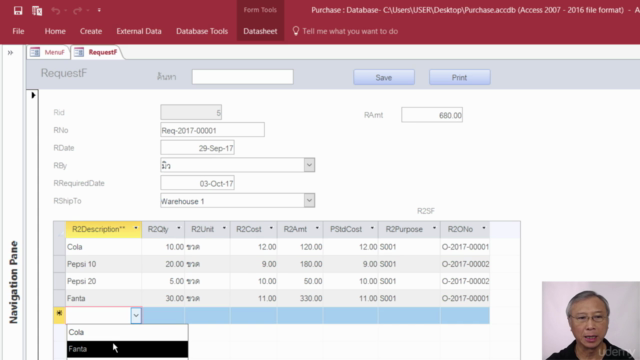Click the Pepsi 10 description cell

pyautogui.click(x=104, y=264)
